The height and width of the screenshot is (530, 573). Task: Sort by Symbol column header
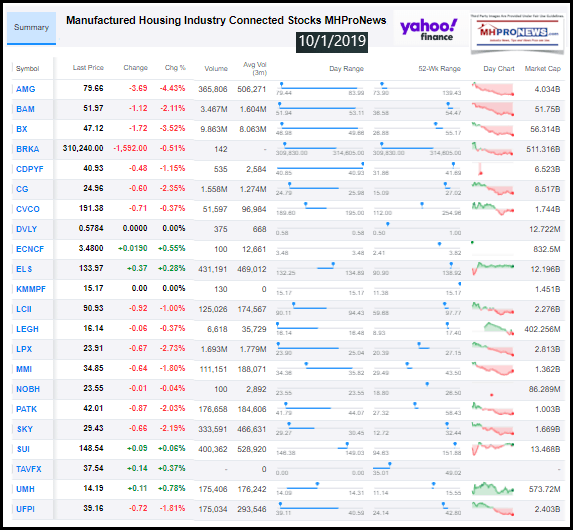[27, 69]
